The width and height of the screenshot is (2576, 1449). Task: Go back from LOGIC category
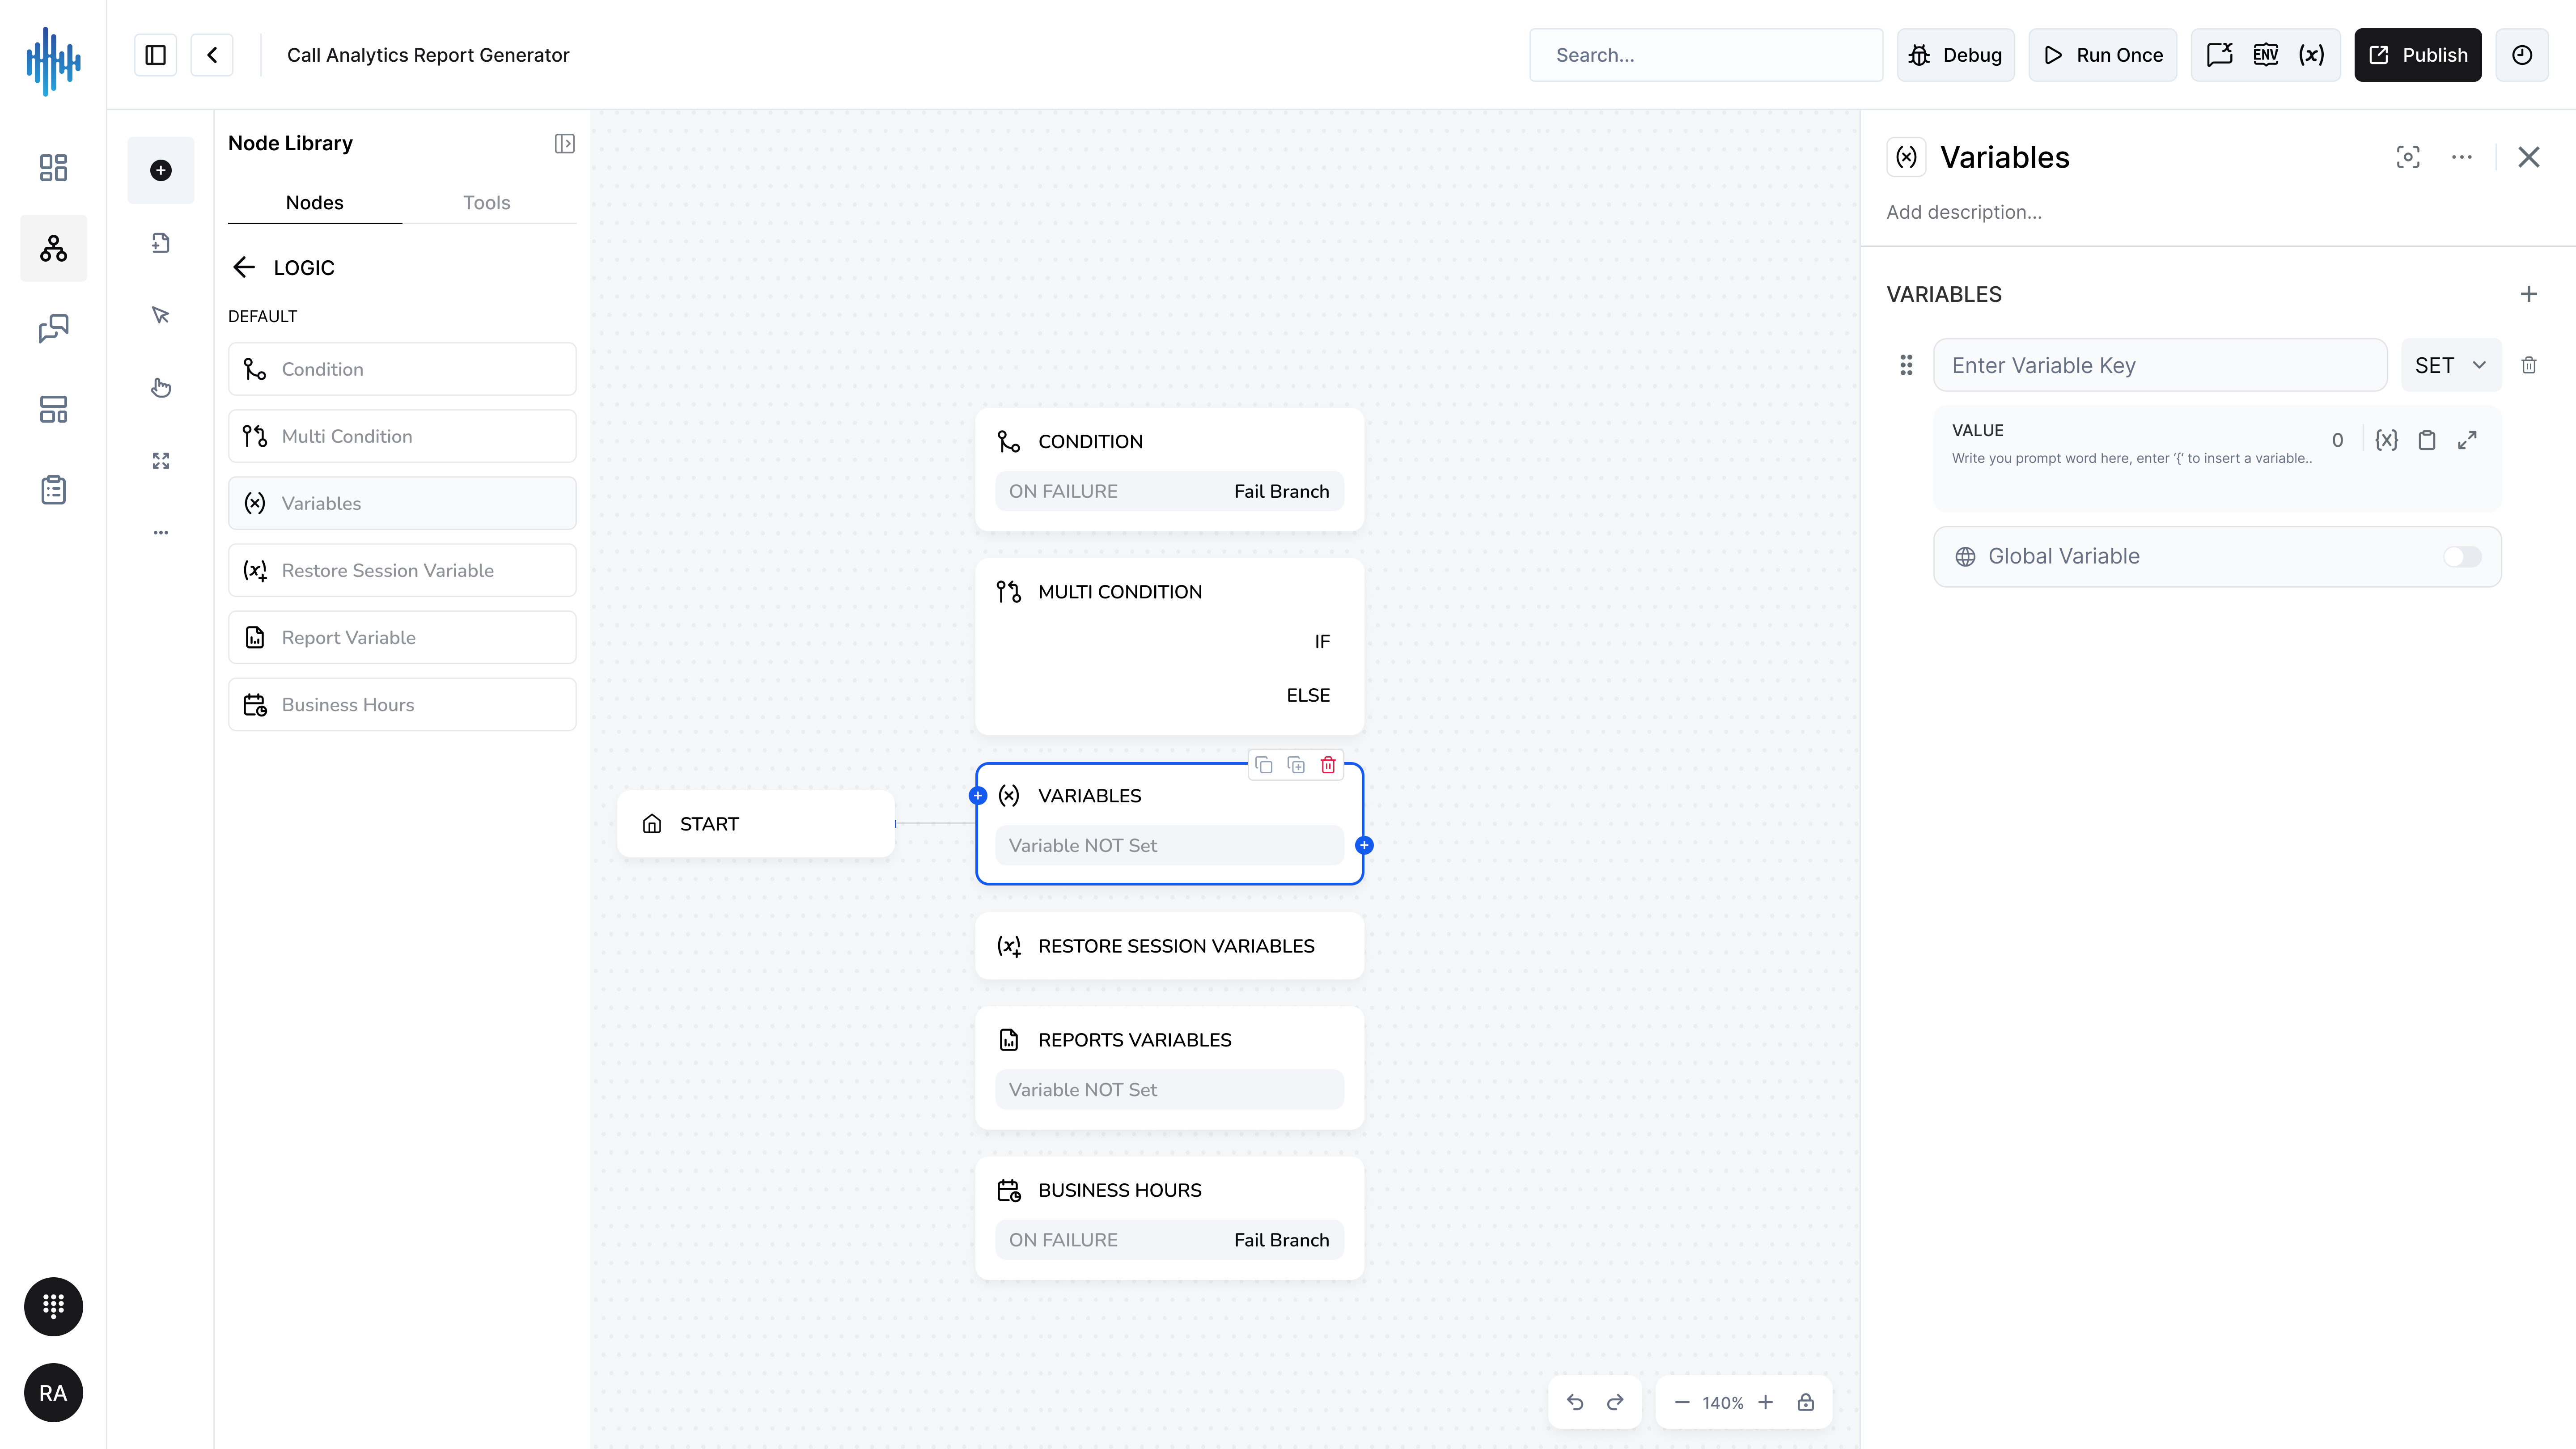point(244,267)
